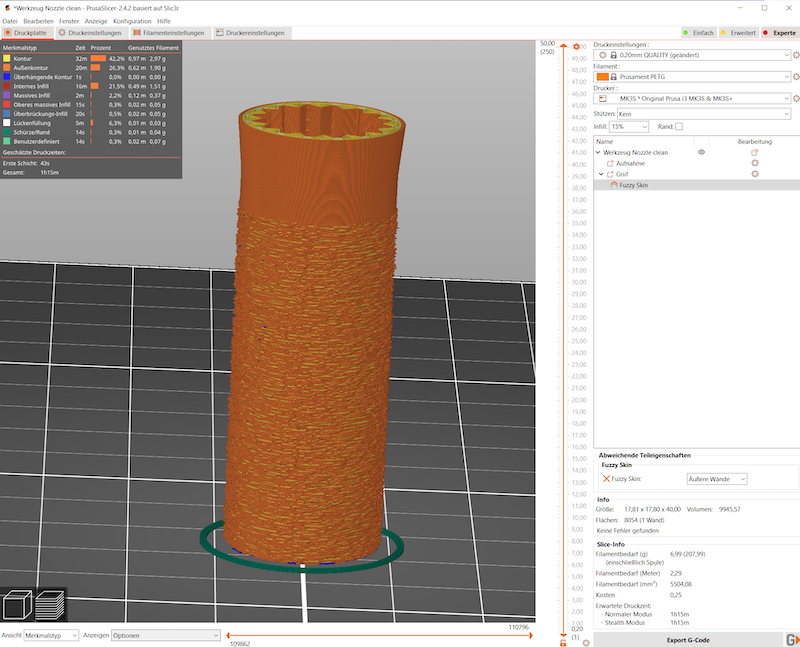
Task: Click the part icon beside Aufnahme
Action: pyautogui.click(x=610, y=163)
